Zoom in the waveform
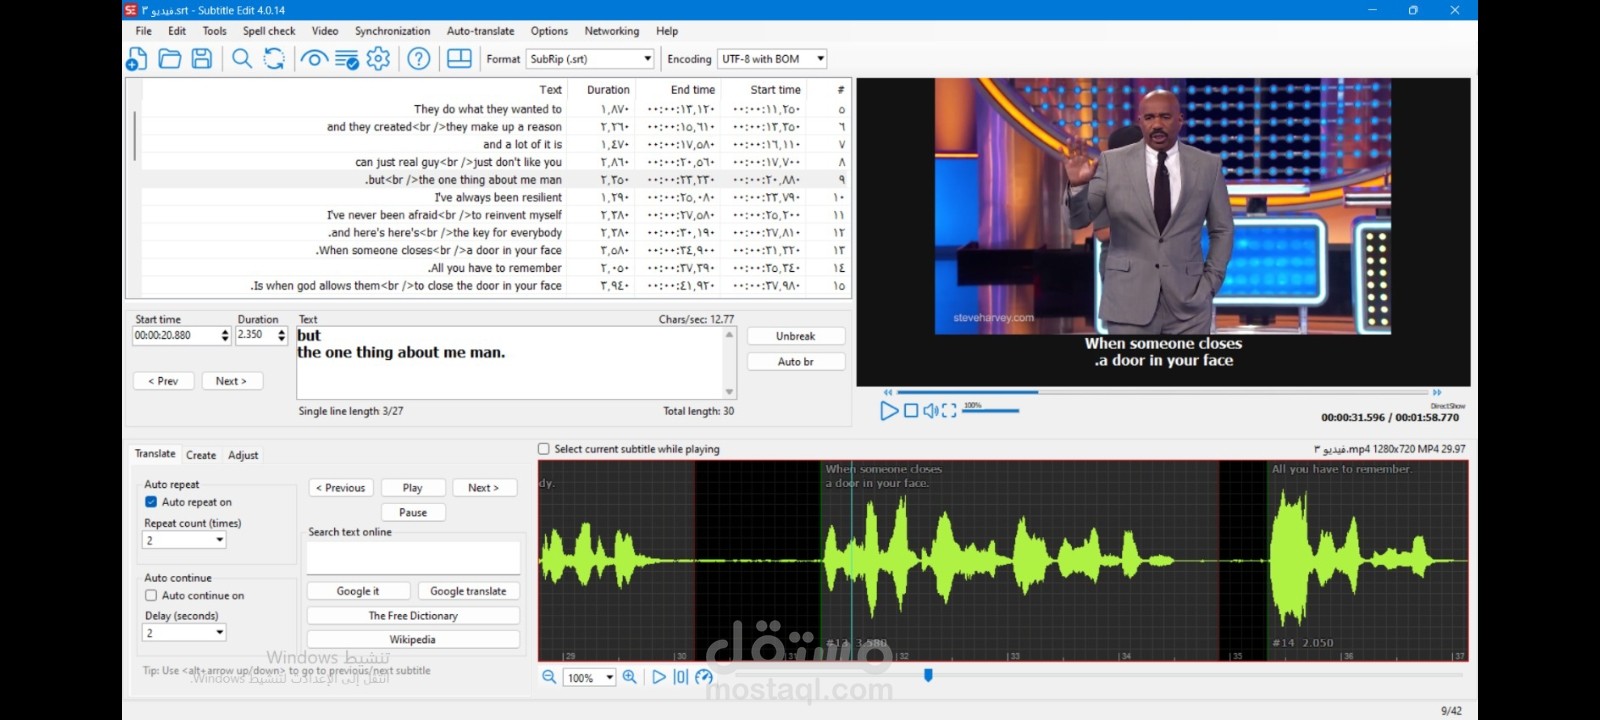Image resolution: width=1600 pixels, height=720 pixels. click(629, 677)
